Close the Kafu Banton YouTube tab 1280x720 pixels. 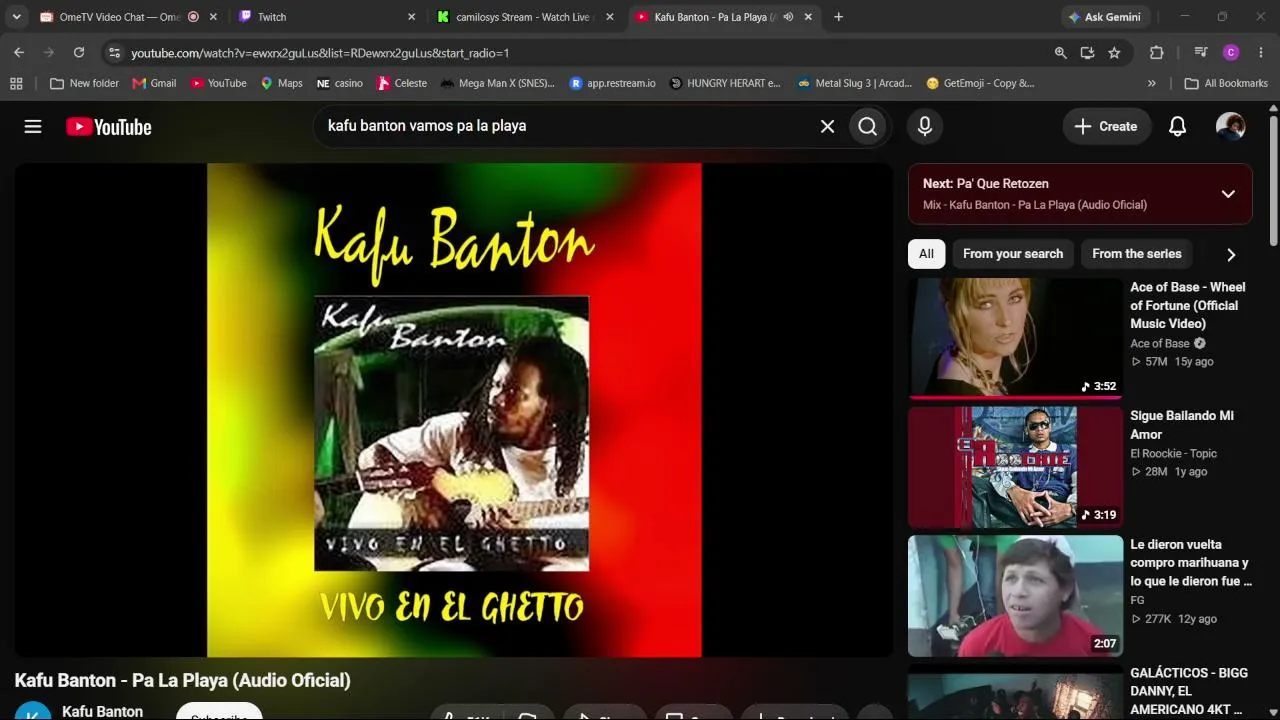coord(808,17)
